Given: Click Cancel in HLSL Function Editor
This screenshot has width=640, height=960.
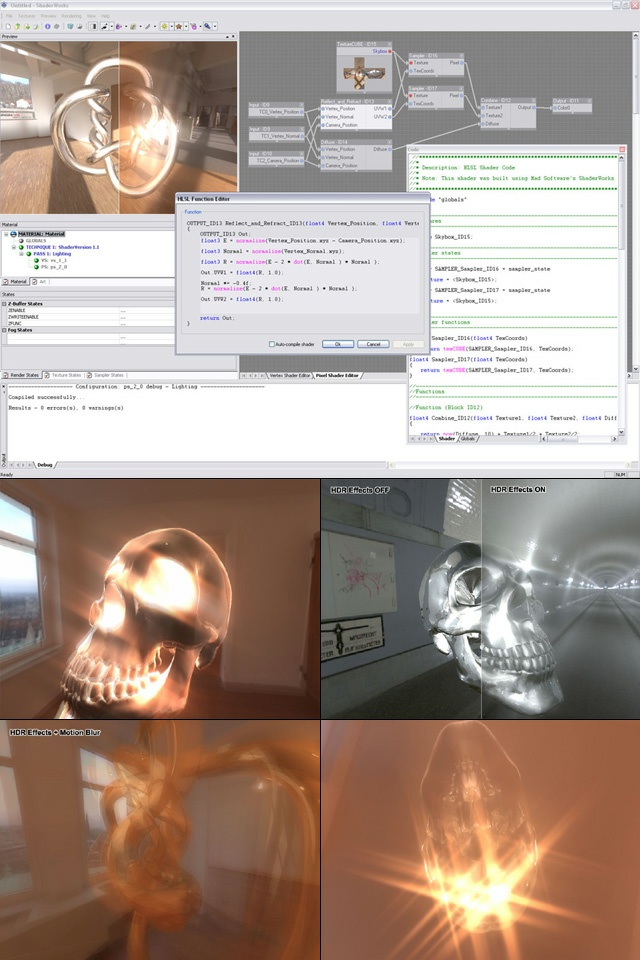Looking at the screenshot, I should tap(373, 344).
